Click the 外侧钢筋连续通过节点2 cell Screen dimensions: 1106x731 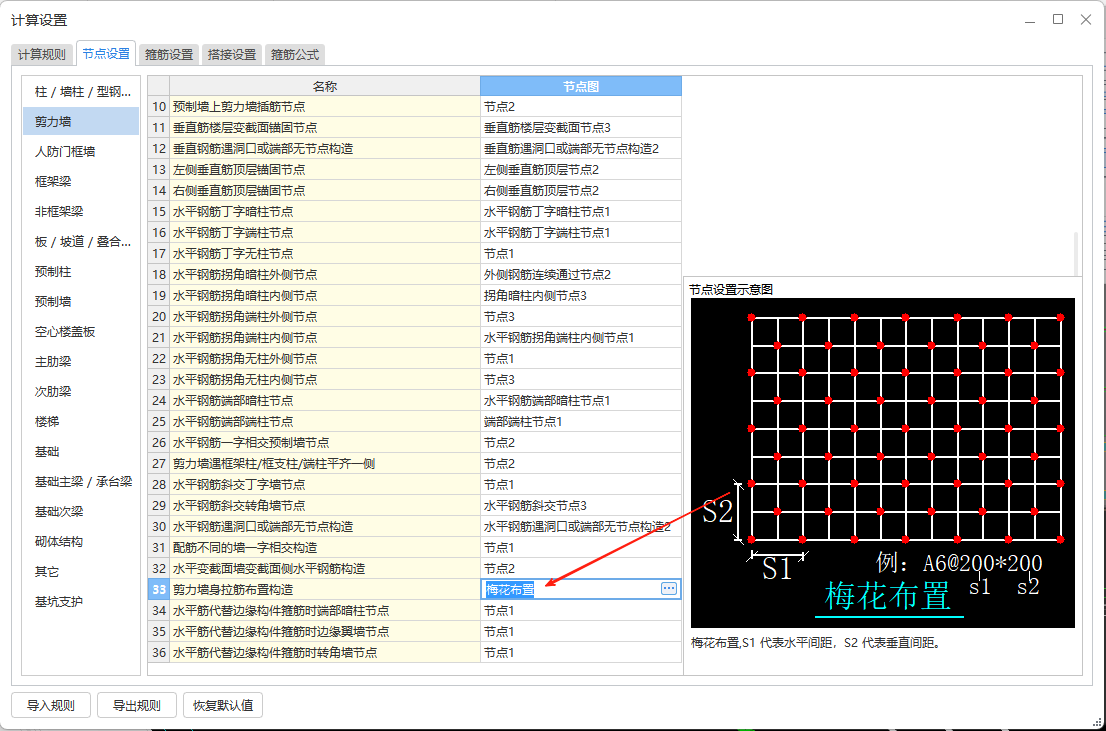pos(581,274)
